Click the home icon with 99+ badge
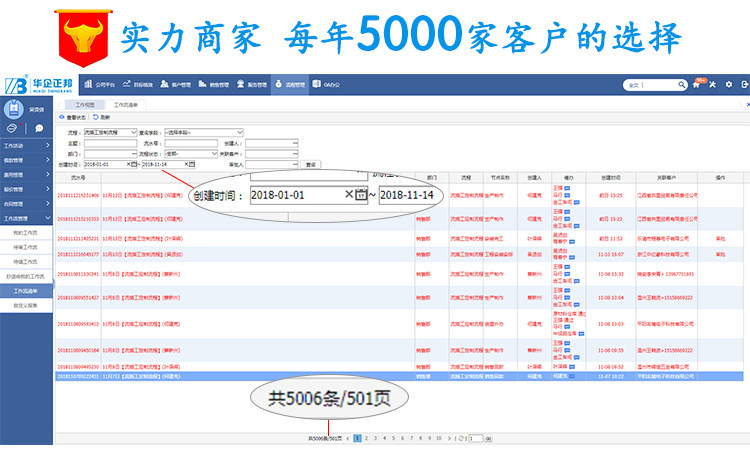Image resolution: width=750 pixels, height=464 pixels. (697, 84)
